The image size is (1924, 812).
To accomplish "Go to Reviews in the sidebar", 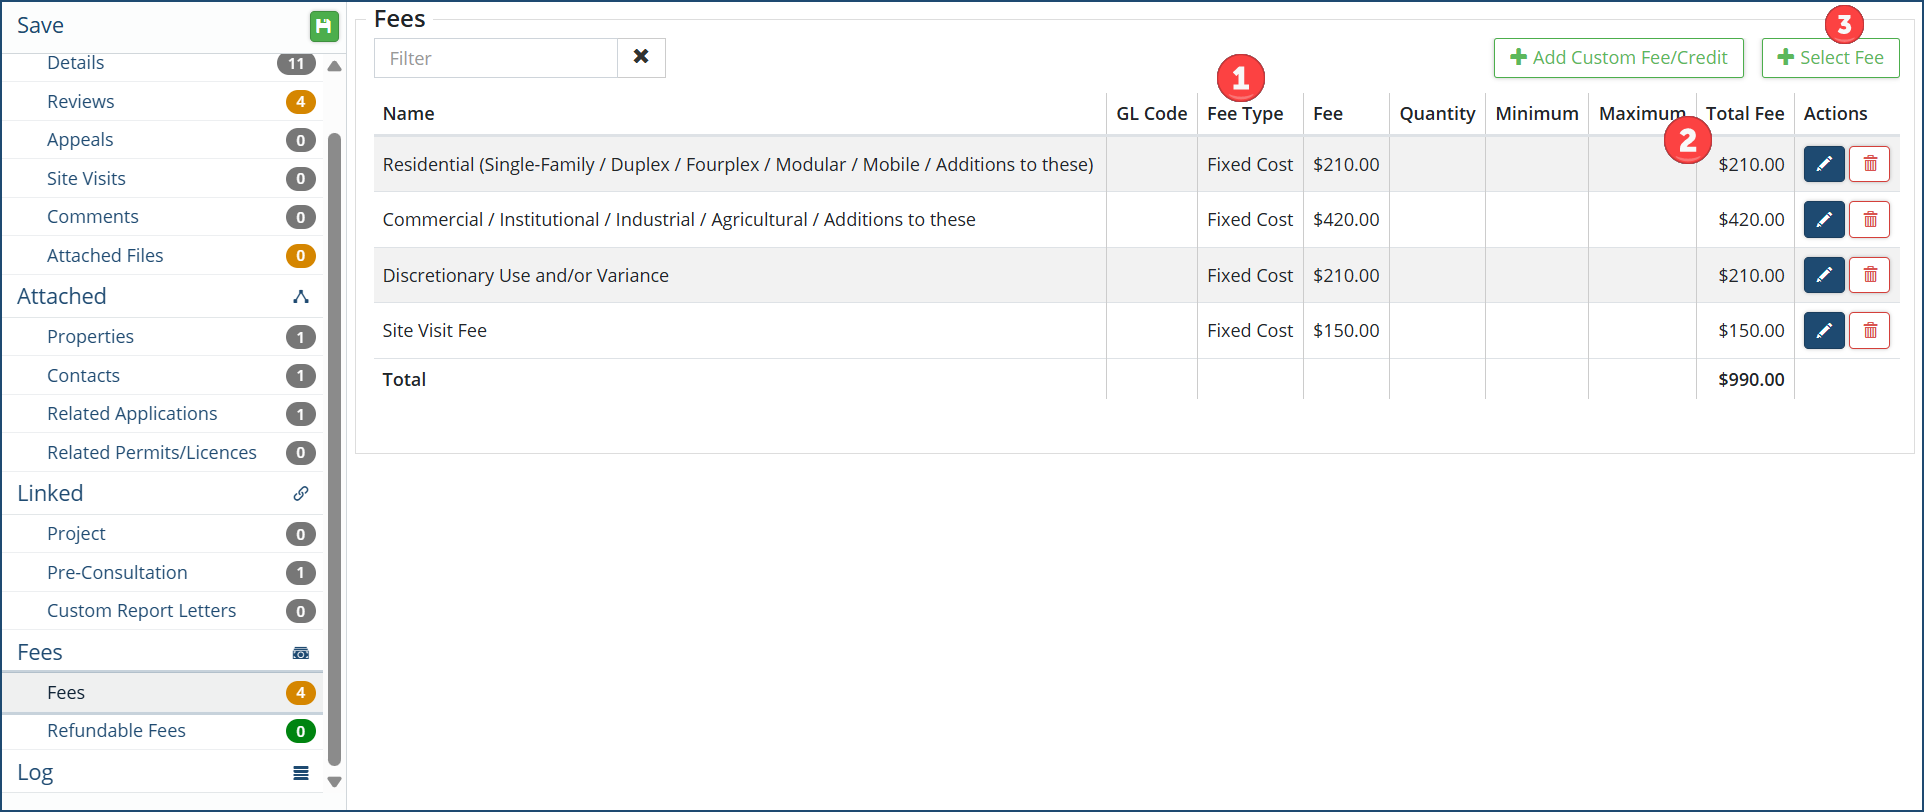I will pyautogui.click(x=80, y=101).
